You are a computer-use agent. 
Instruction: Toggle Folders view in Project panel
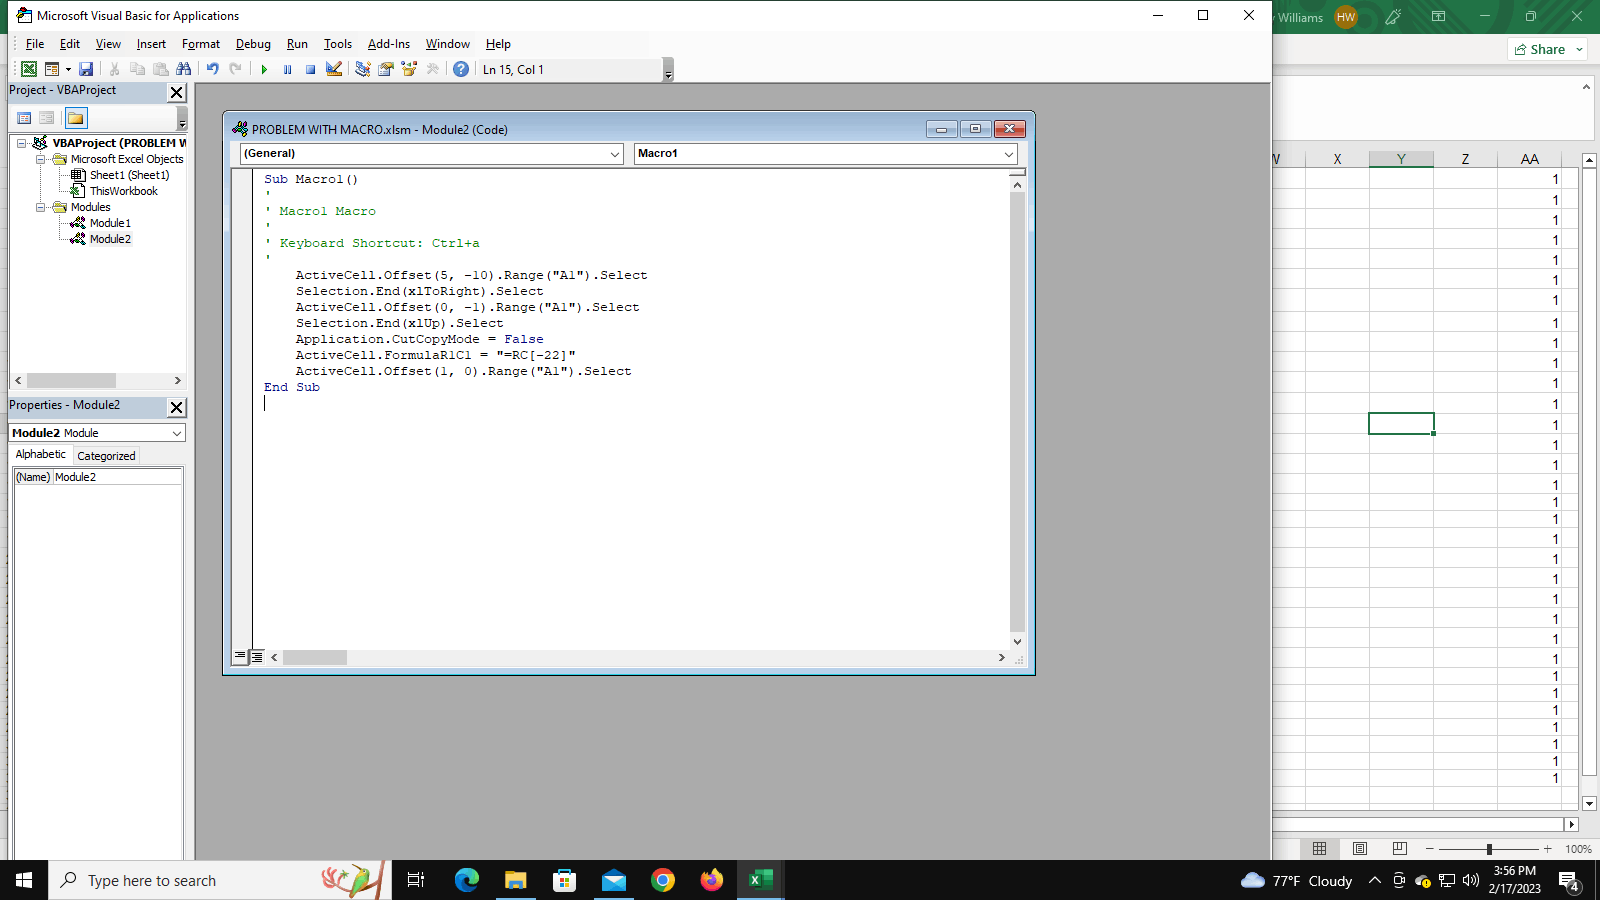76,118
